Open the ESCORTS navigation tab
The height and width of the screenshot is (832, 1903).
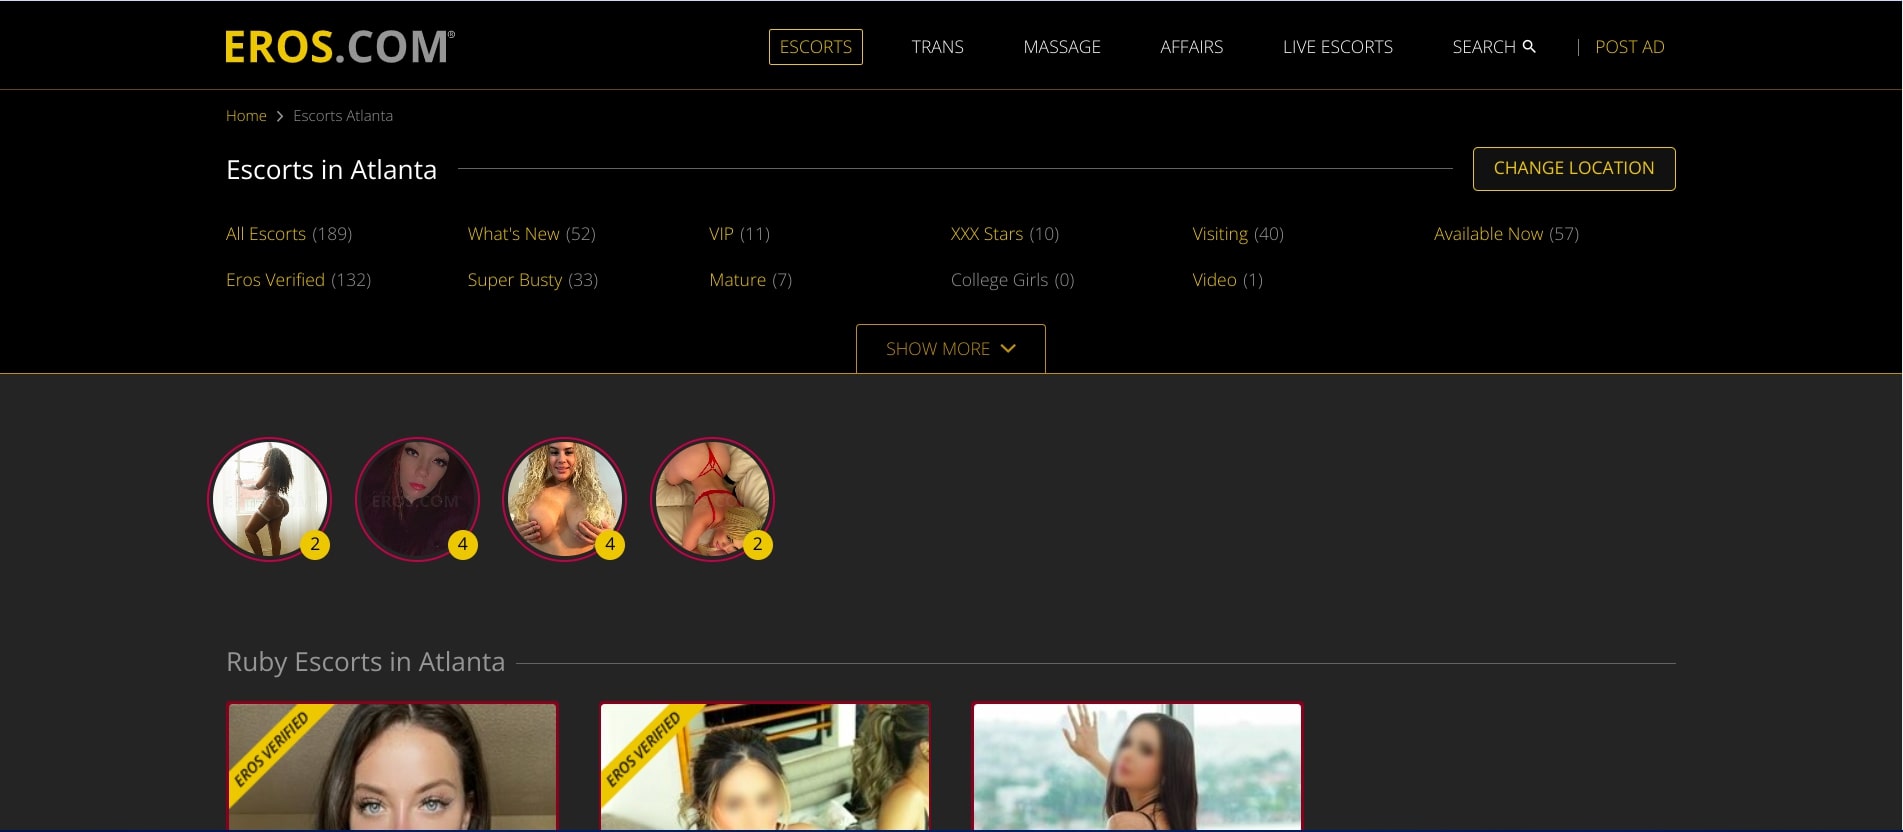coord(816,47)
